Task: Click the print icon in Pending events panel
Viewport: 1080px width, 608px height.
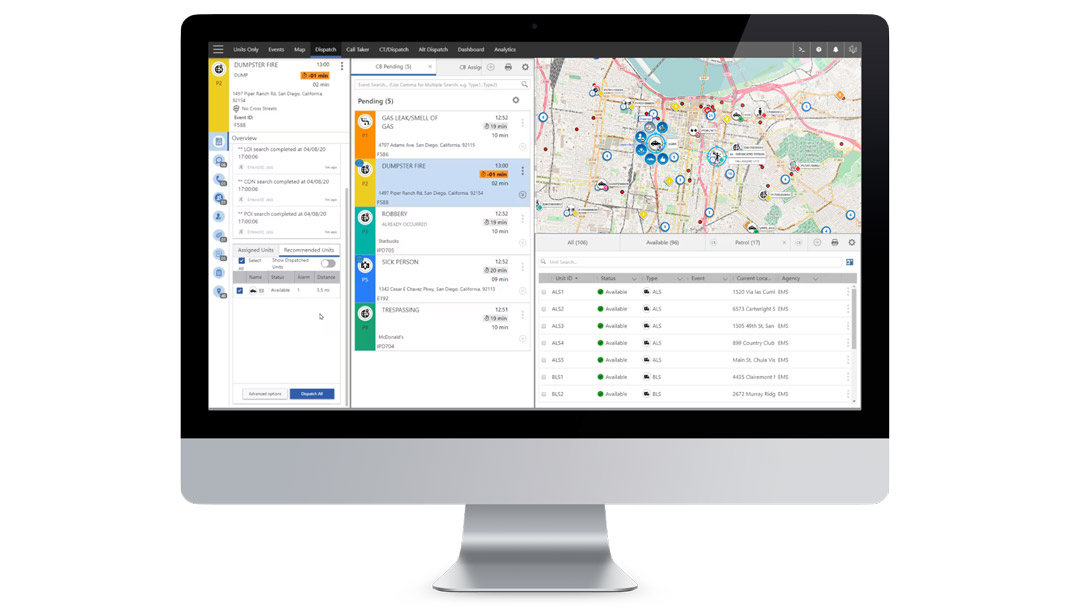Action: tap(508, 67)
